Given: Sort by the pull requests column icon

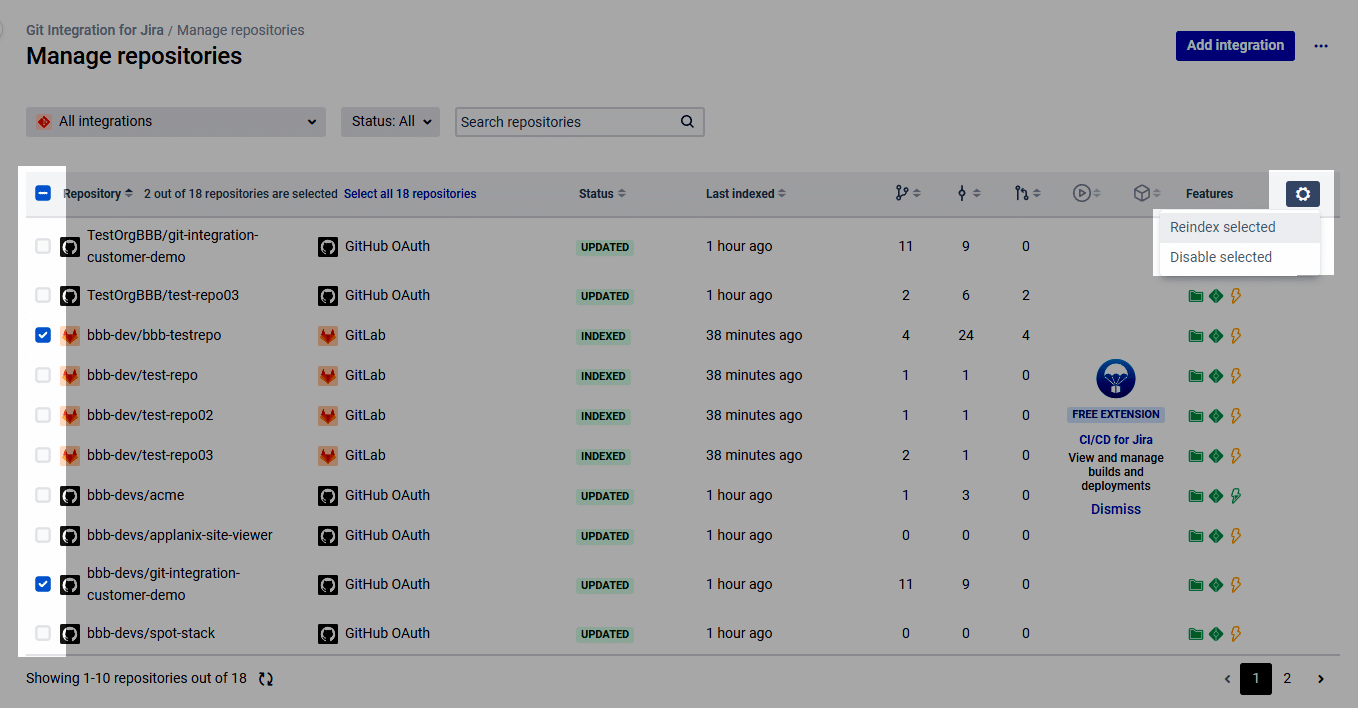Looking at the screenshot, I should [1028, 193].
